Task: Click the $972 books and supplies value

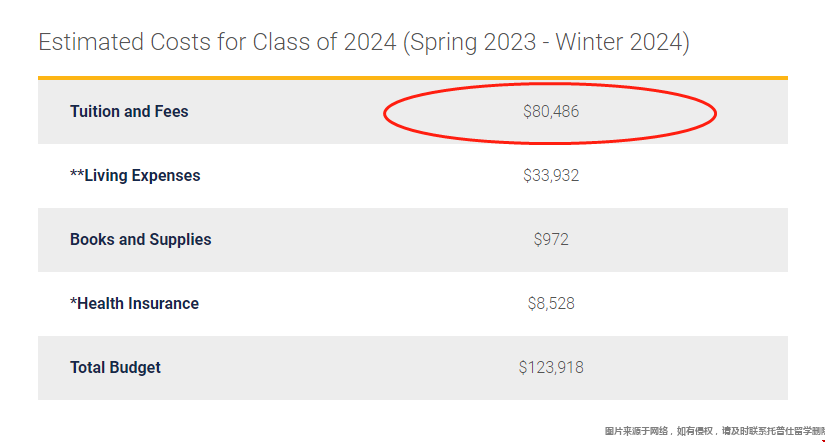Action: tap(551, 239)
